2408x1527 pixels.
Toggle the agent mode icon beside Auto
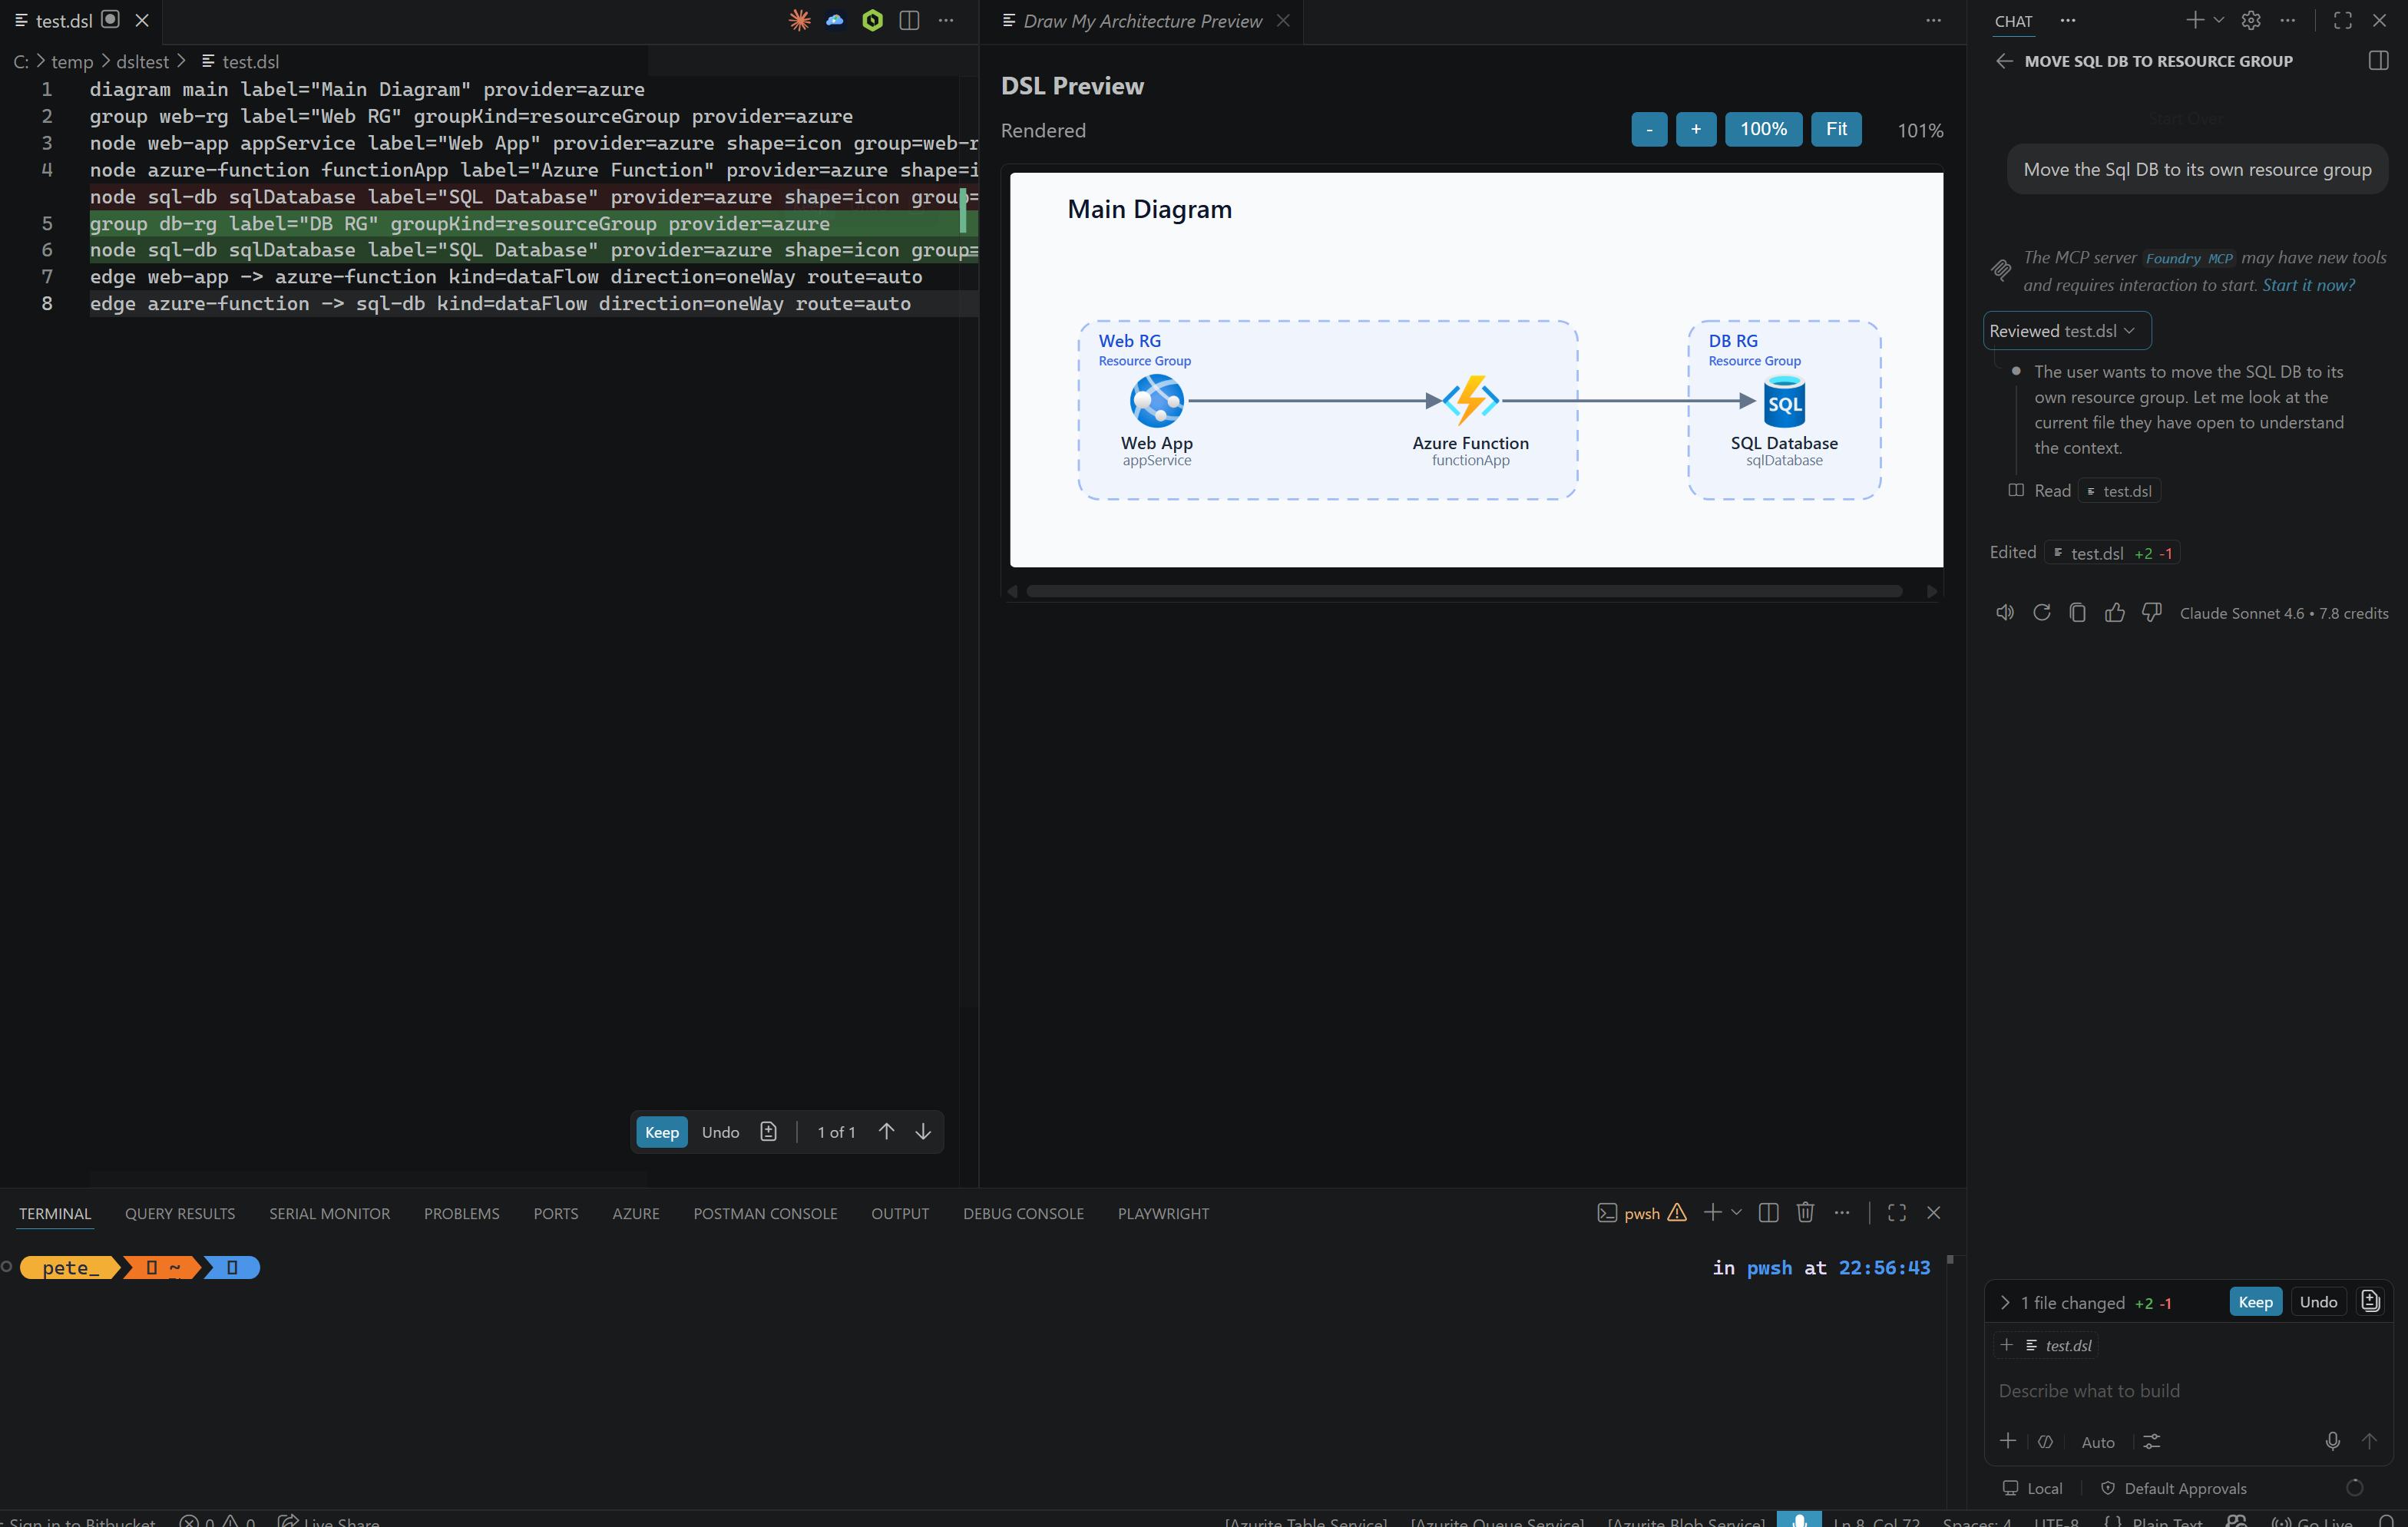(x=2046, y=1441)
